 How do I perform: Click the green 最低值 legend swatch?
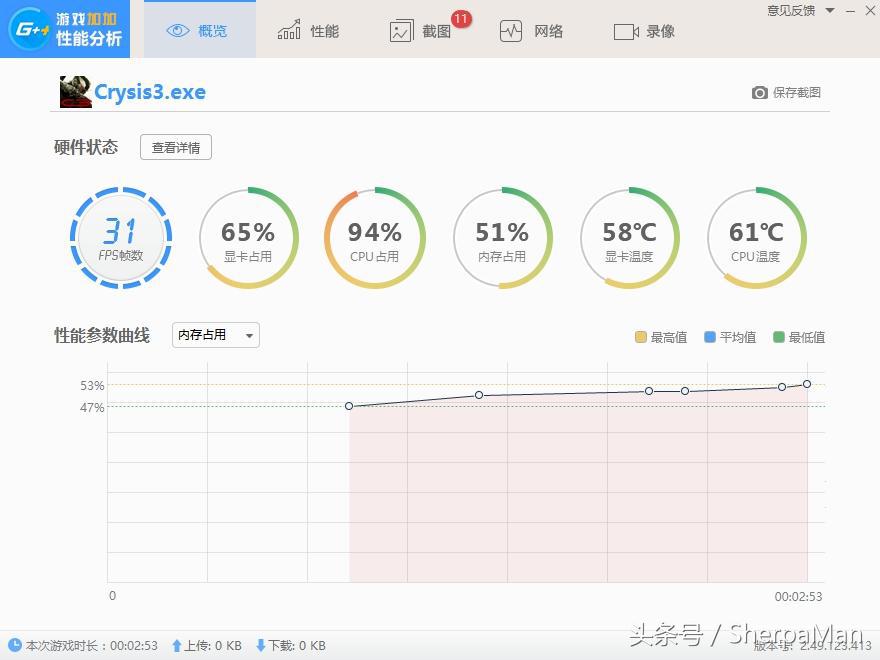pyautogui.click(x=778, y=337)
